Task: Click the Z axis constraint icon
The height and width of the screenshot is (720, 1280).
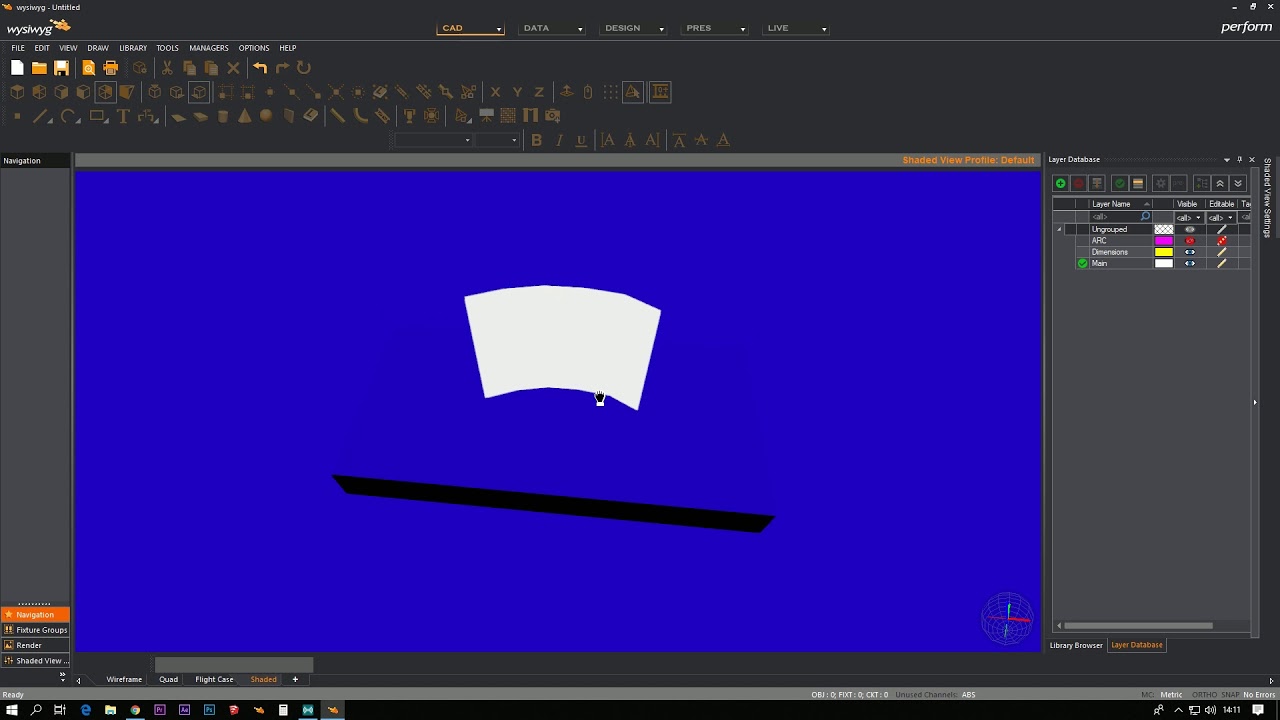Action: tap(539, 92)
